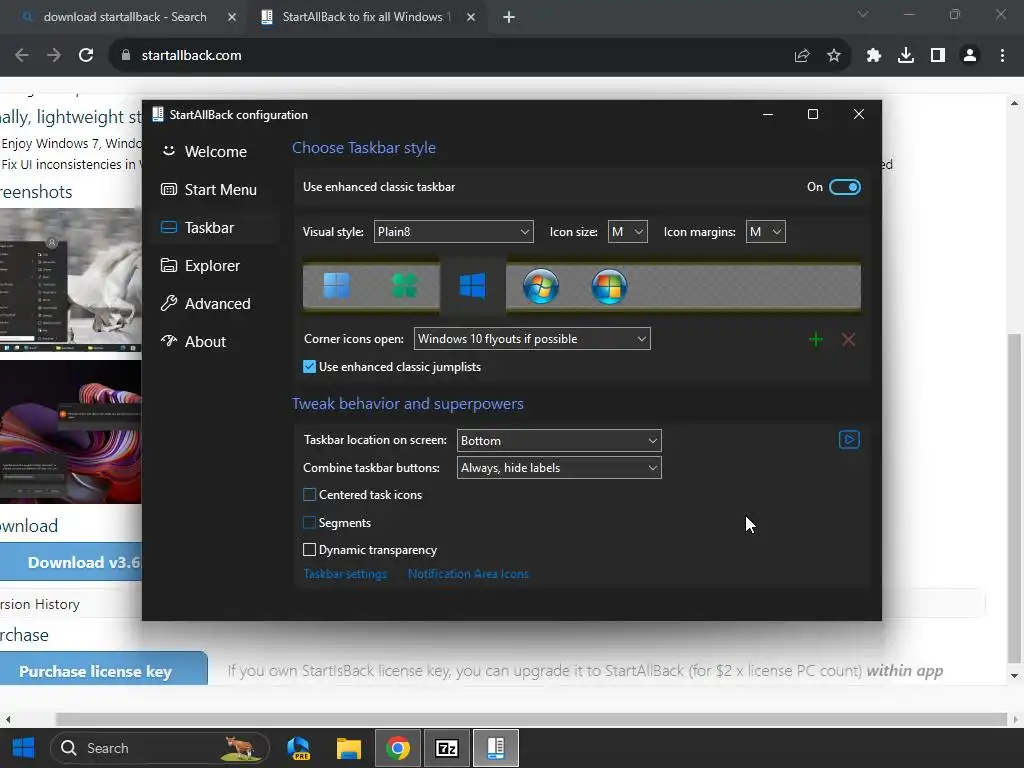The width and height of the screenshot is (1024, 768).
Task: Bookmark this page with the star
Action: [x=834, y=56]
